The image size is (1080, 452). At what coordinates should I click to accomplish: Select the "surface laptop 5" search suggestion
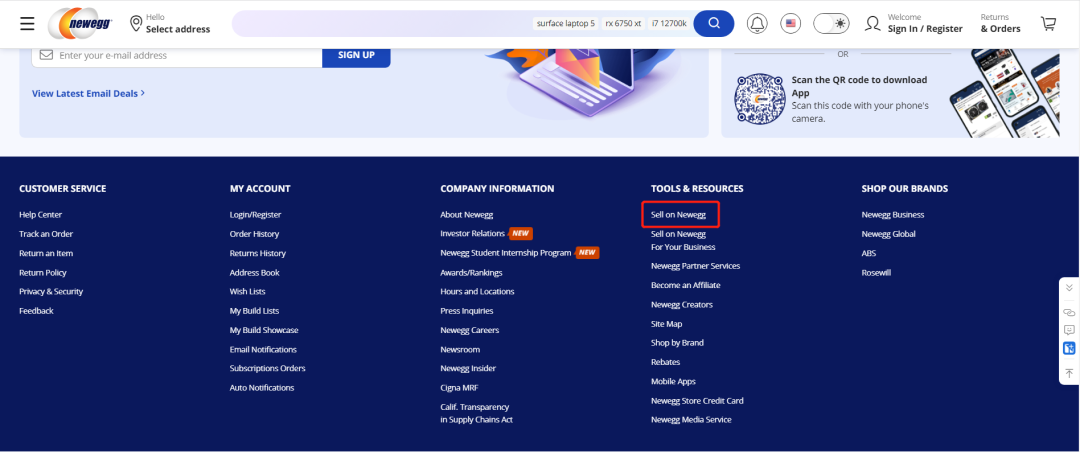[565, 23]
